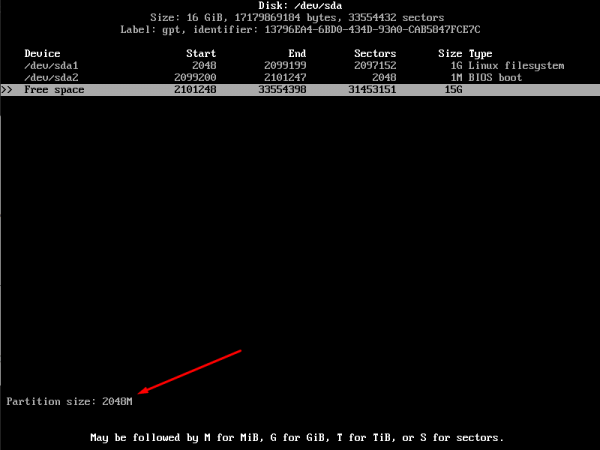Click the 15G free space size

pos(453,90)
